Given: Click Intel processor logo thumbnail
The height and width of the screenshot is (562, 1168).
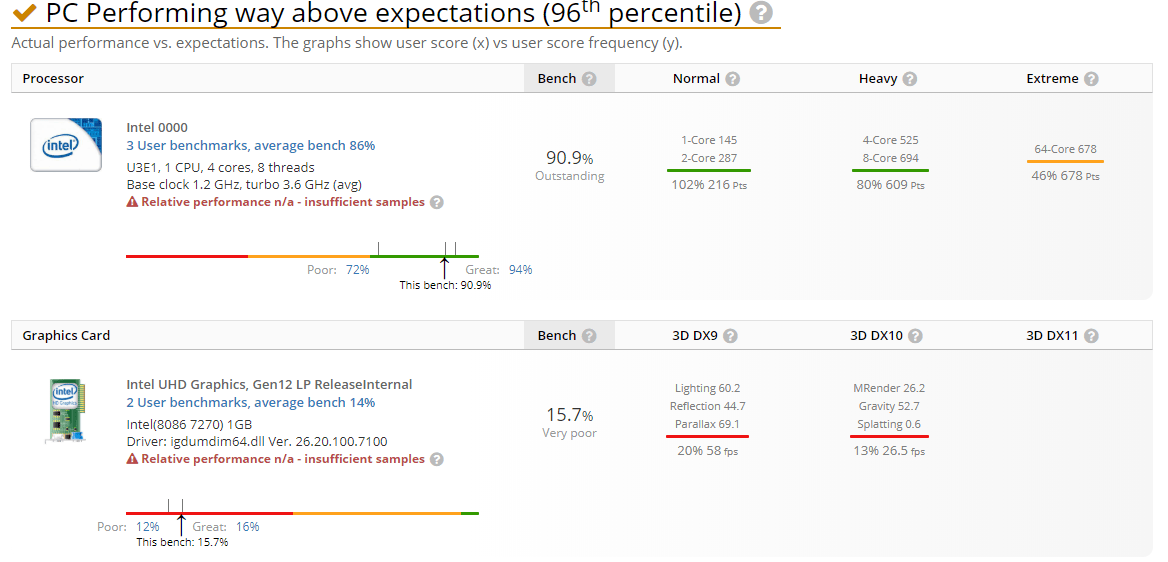Looking at the screenshot, I should [66, 145].
